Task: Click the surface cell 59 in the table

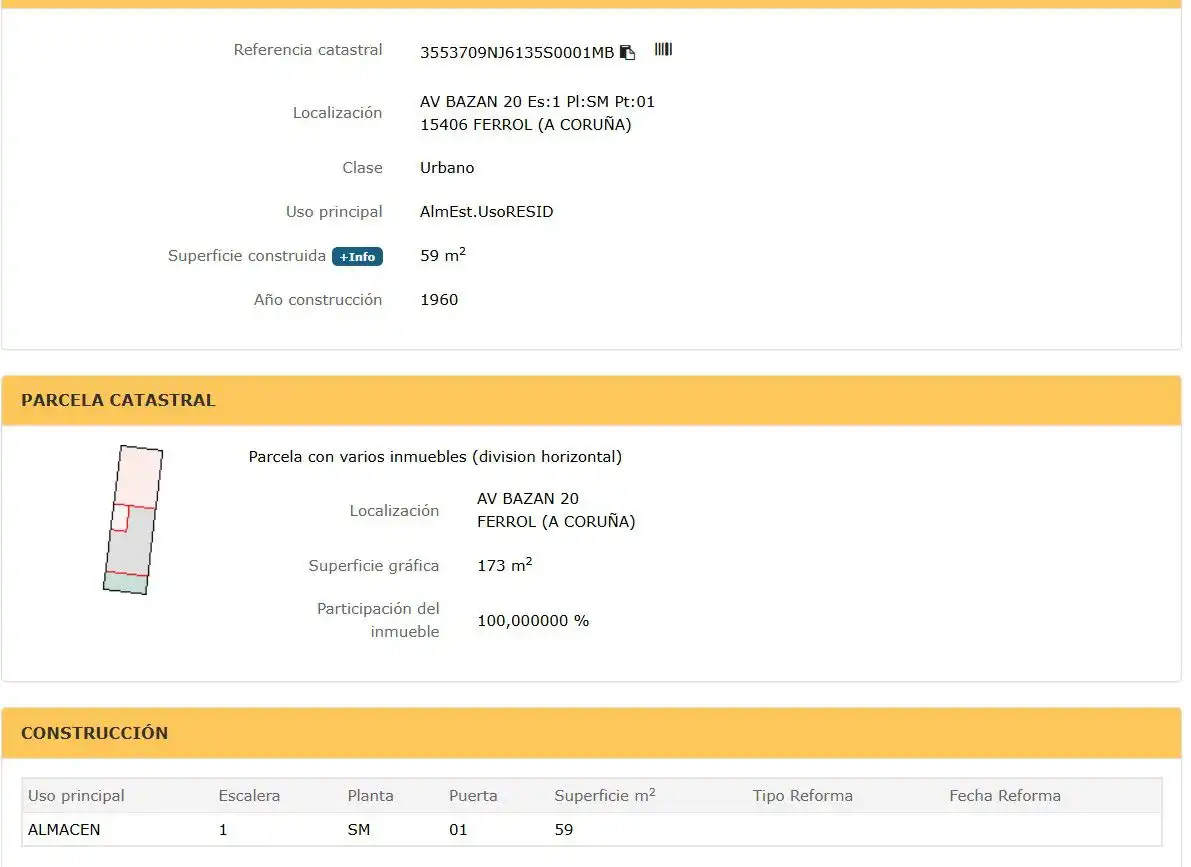Action: 564,830
